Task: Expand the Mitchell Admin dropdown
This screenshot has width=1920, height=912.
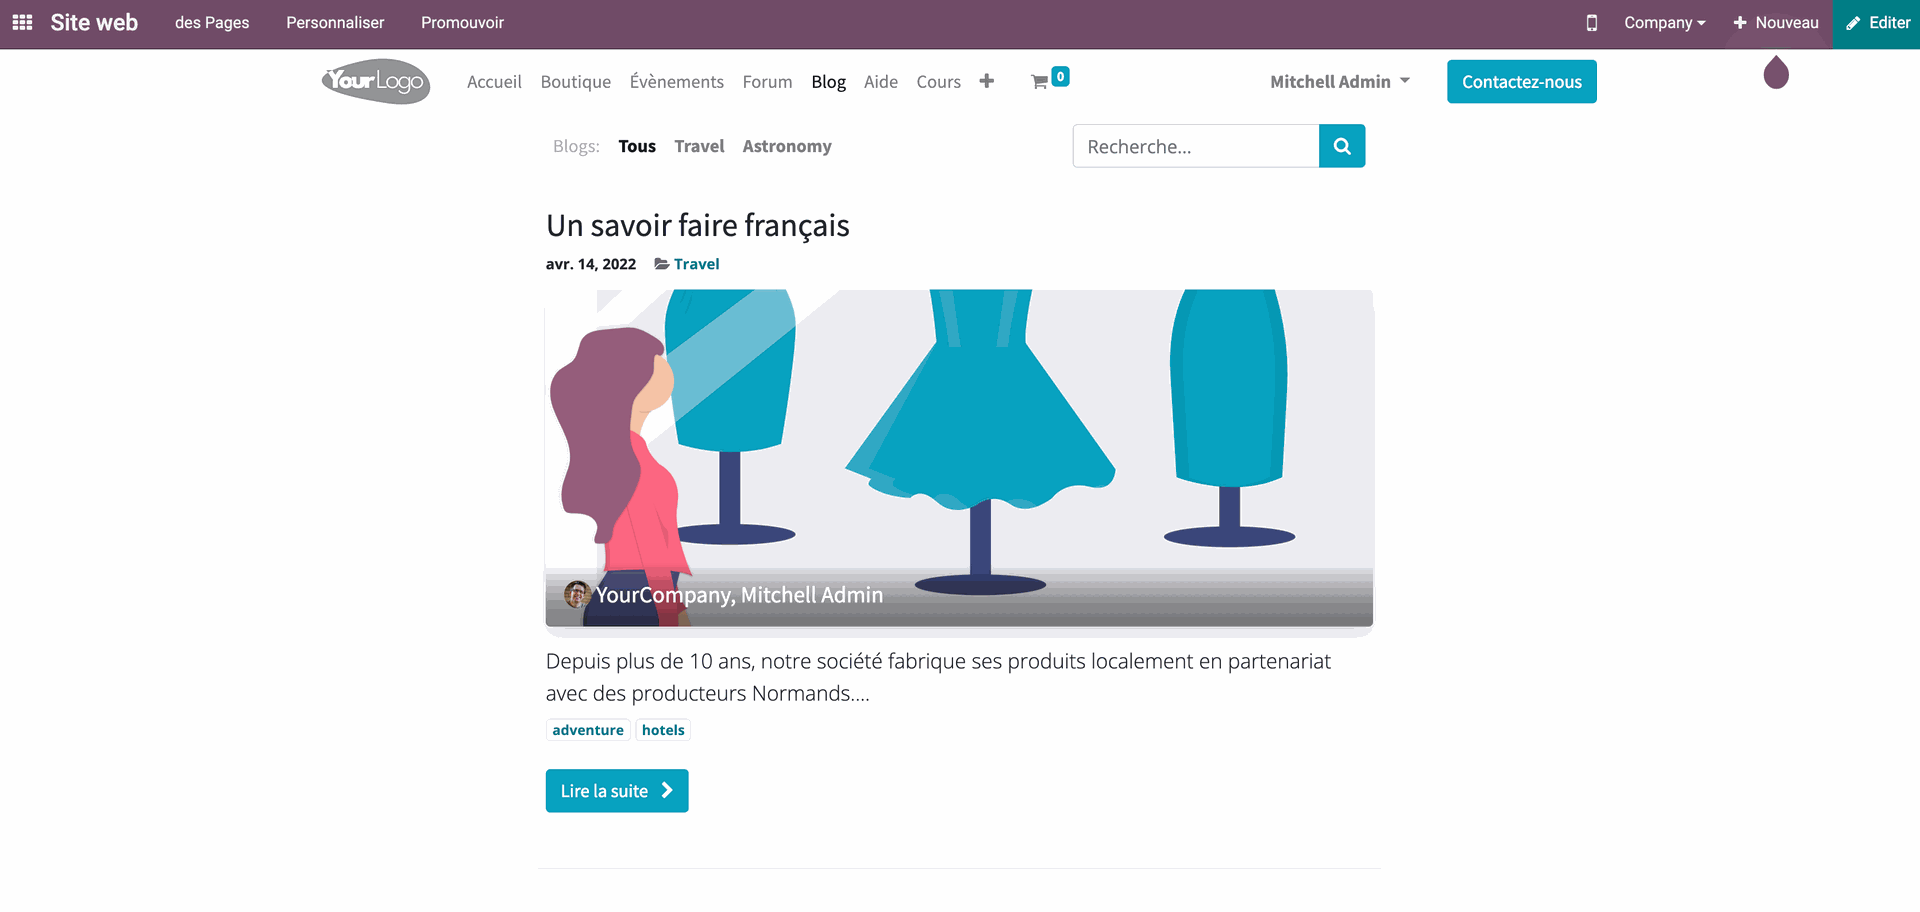Action: pyautogui.click(x=1339, y=81)
